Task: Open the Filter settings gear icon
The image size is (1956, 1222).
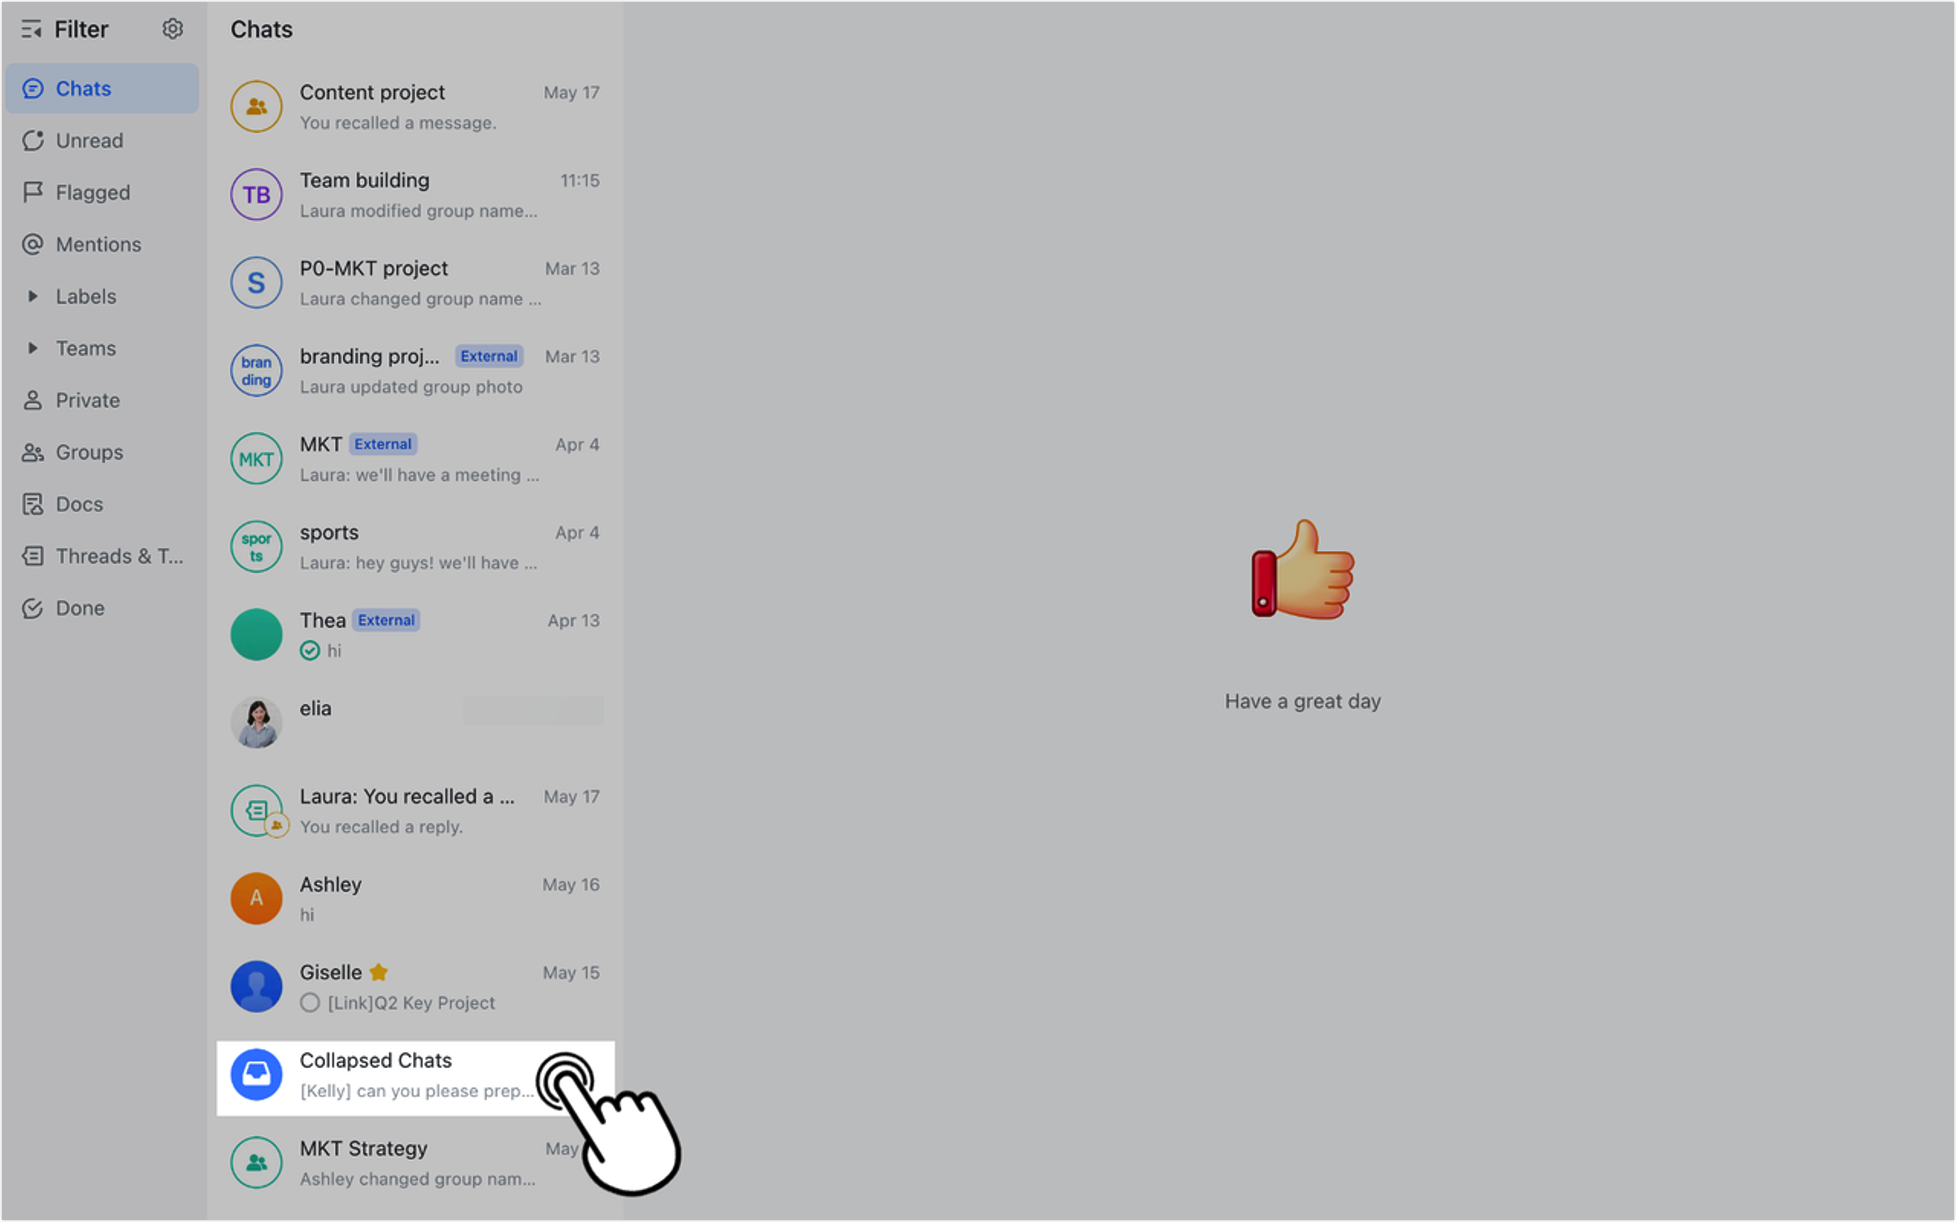Action: pyautogui.click(x=172, y=28)
